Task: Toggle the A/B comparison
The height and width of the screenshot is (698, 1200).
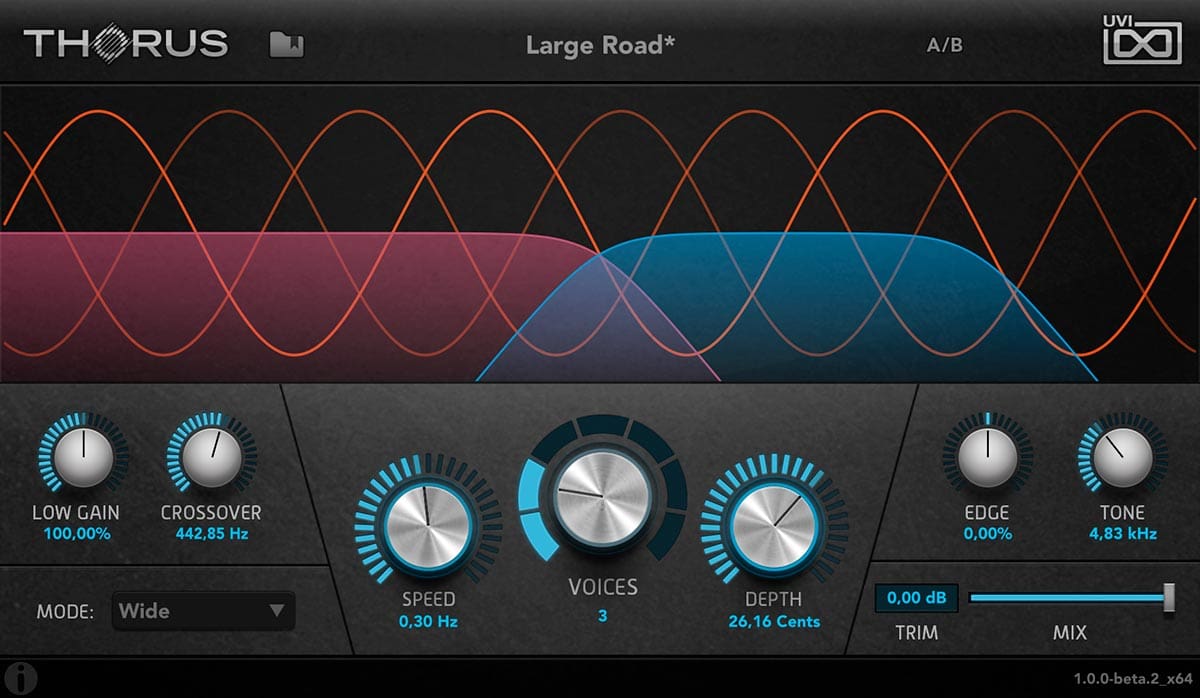Action: point(945,45)
